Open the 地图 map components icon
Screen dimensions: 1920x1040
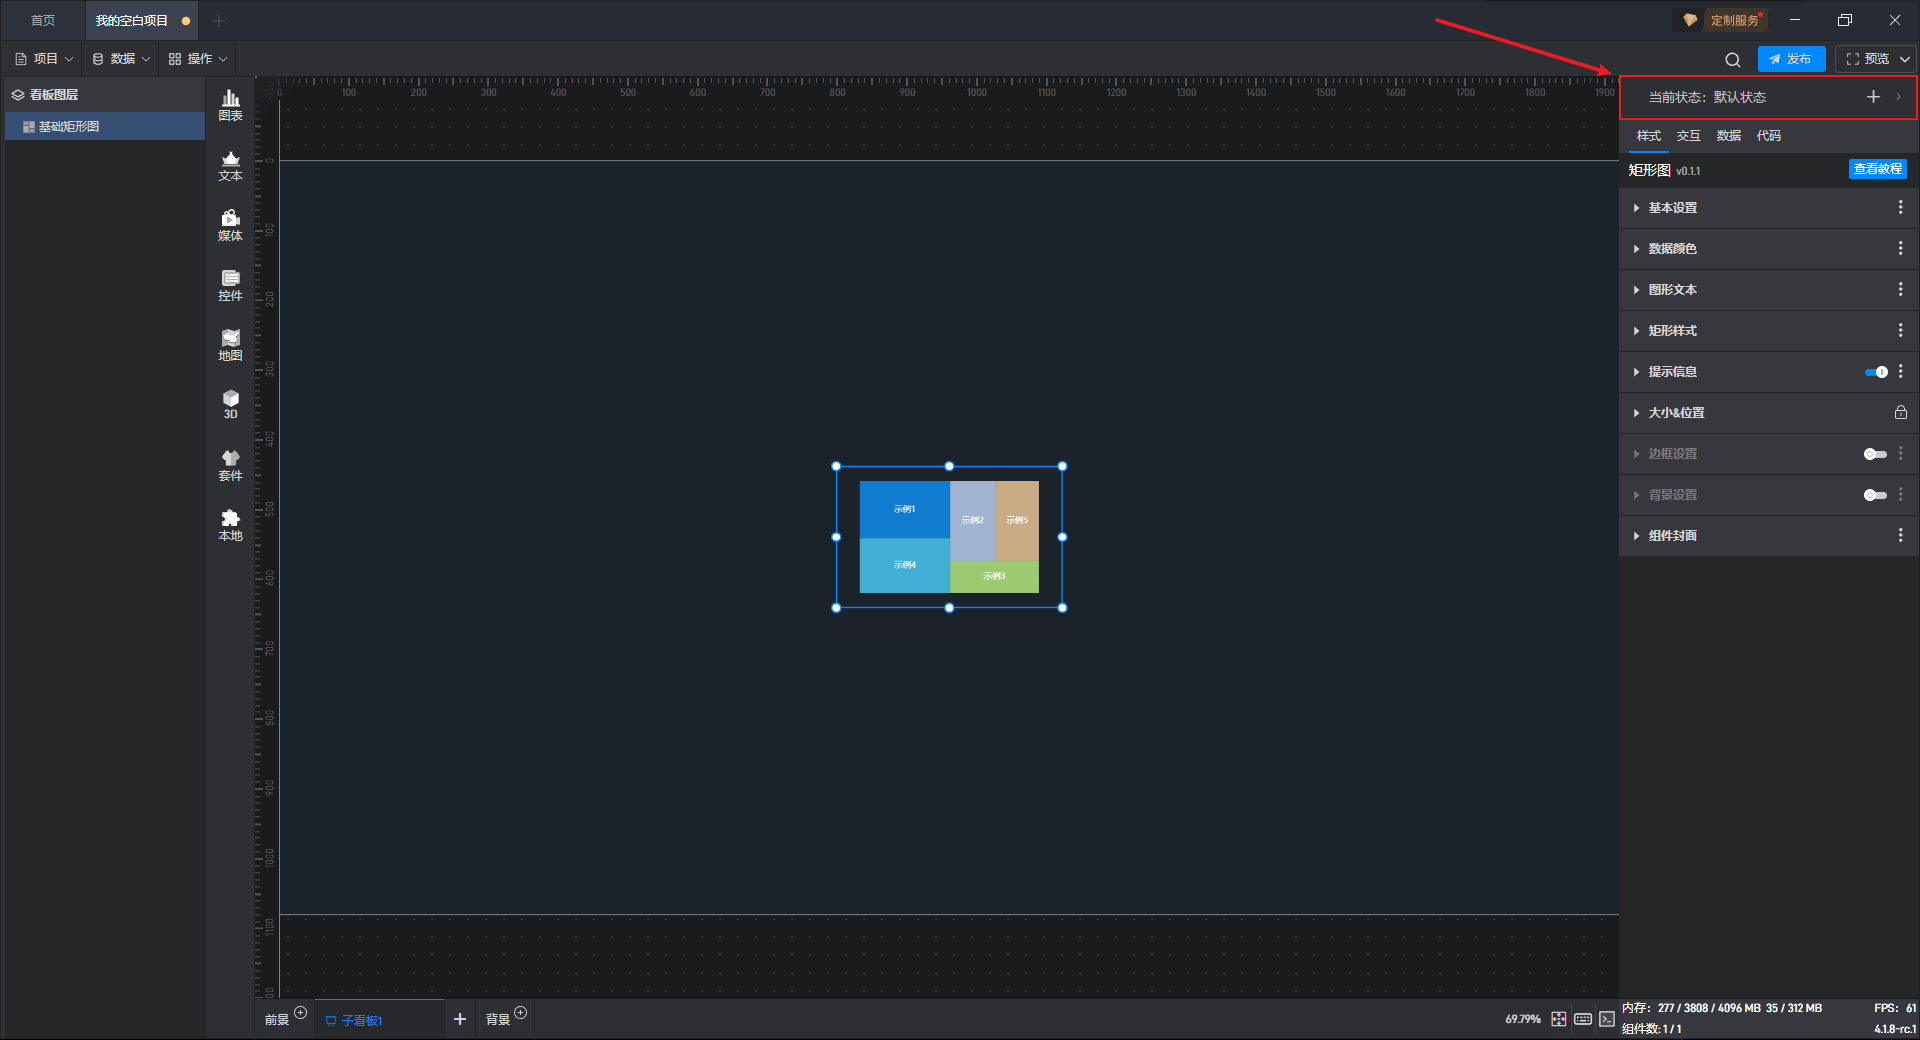click(x=230, y=345)
